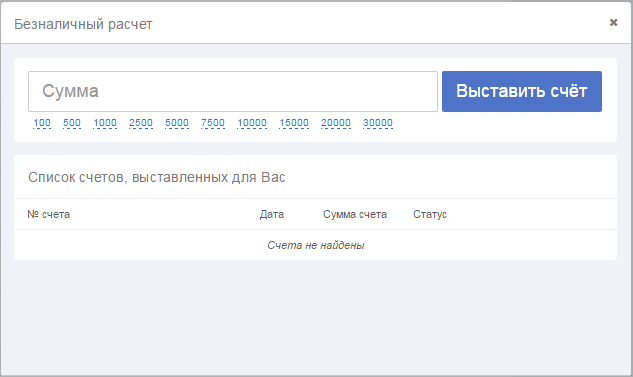Select the 100 preset amount
The image size is (633, 377).
[x=42, y=123]
